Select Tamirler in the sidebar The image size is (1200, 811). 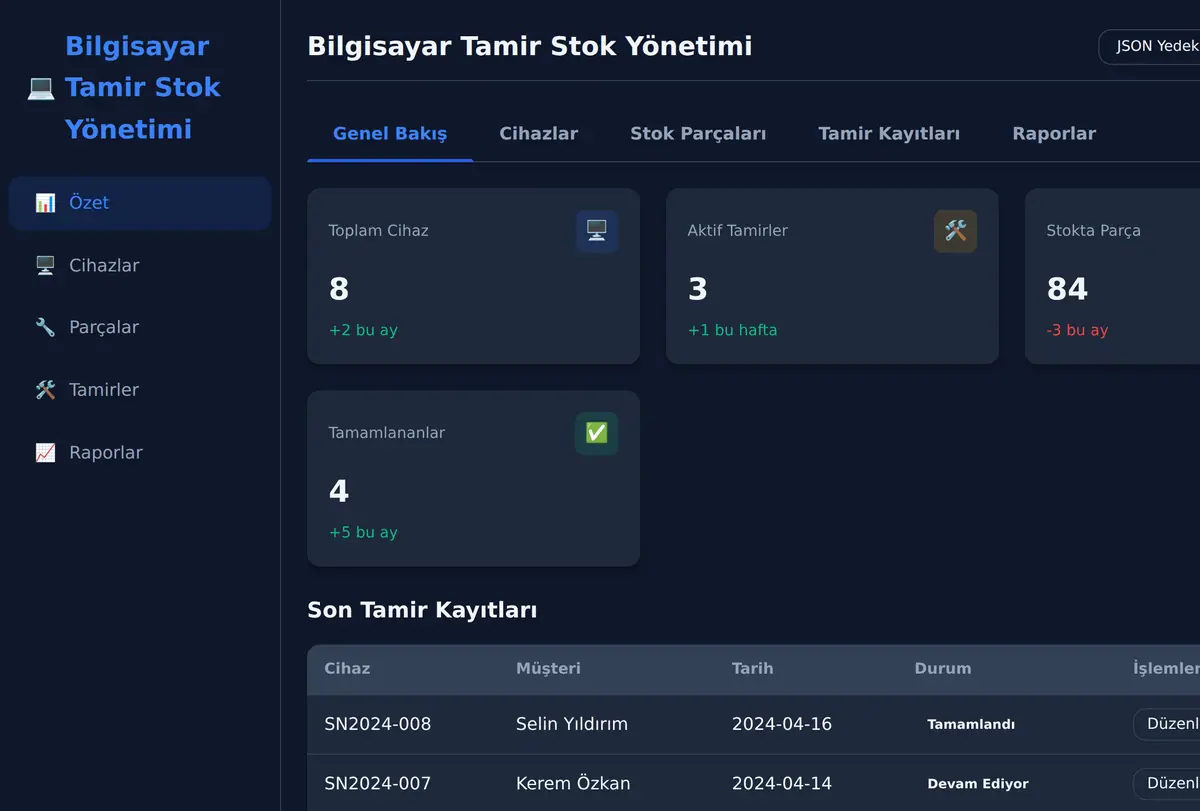(140, 390)
